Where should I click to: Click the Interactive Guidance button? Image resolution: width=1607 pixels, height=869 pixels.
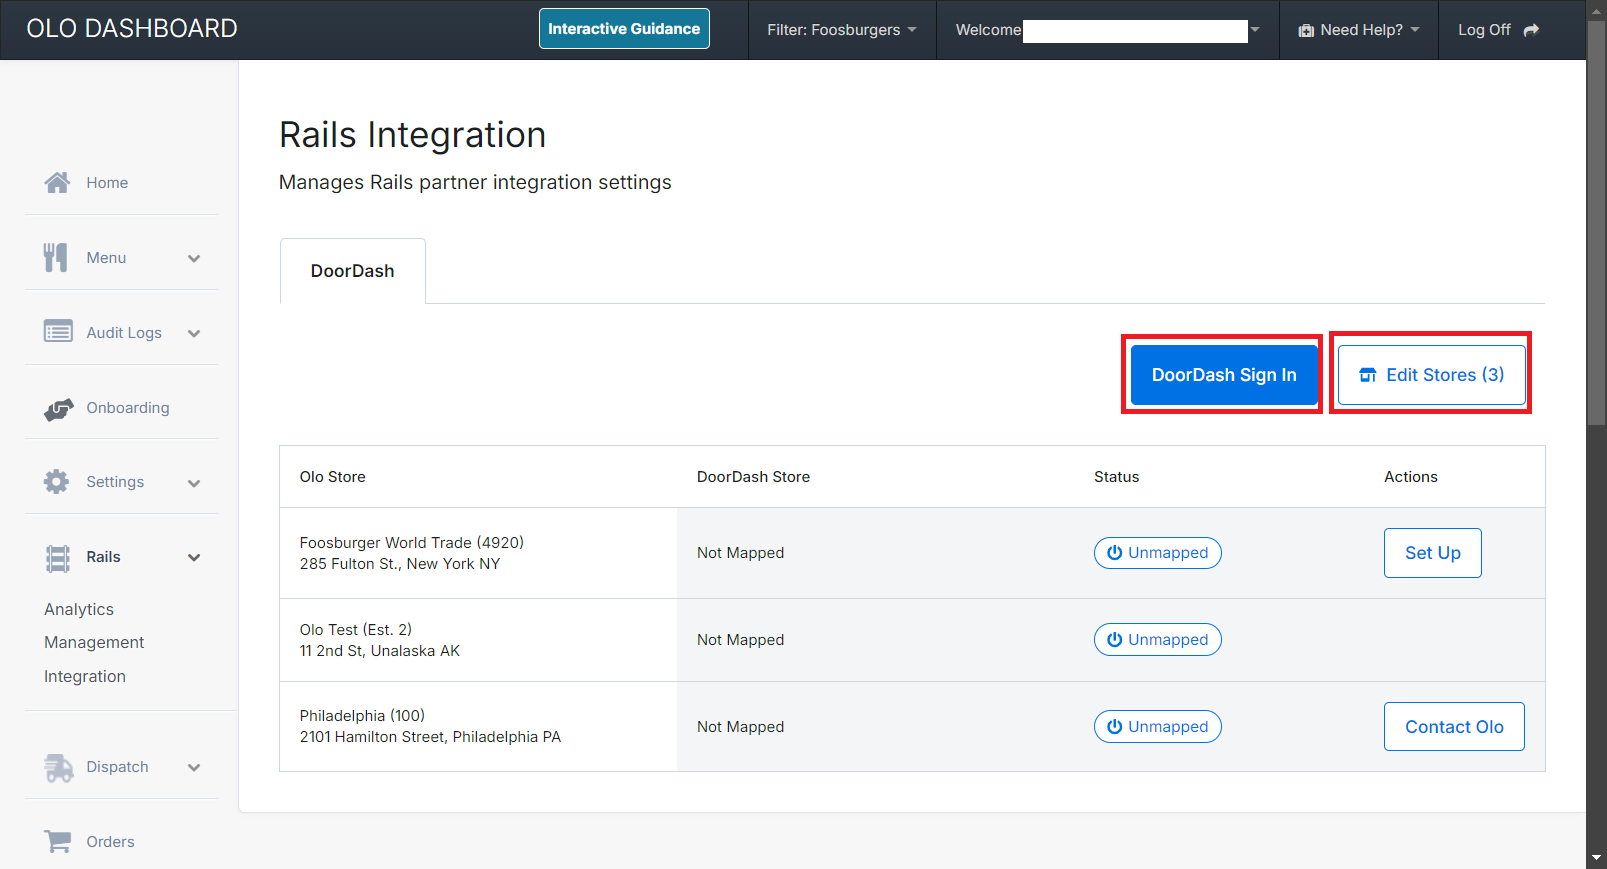click(x=624, y=29)
